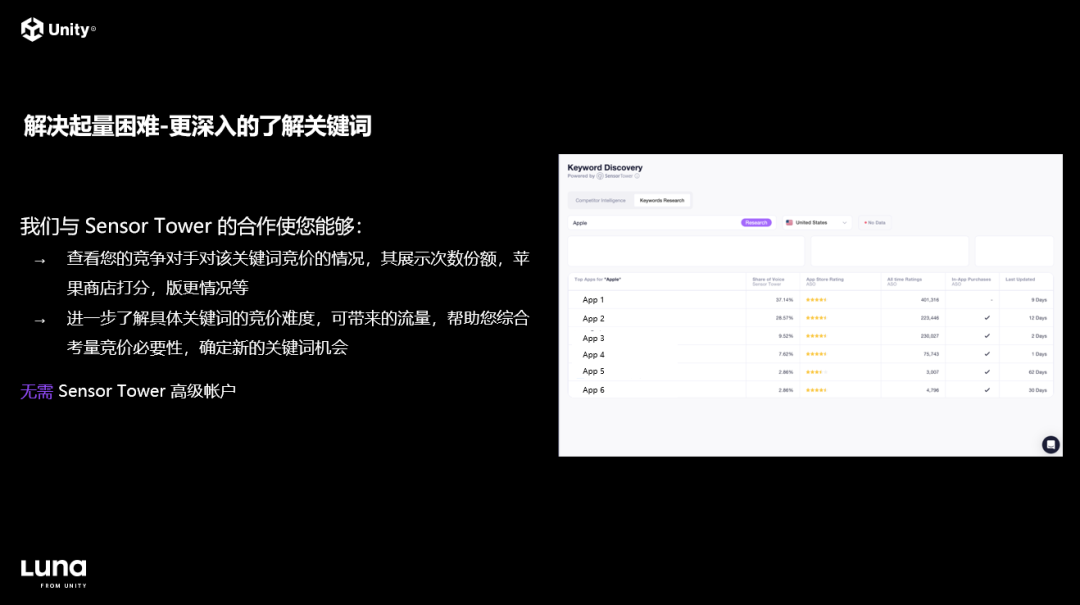Click App 5's partial star rating
The width and height of the screenshot is (1080, 605).
coord(817,370)
